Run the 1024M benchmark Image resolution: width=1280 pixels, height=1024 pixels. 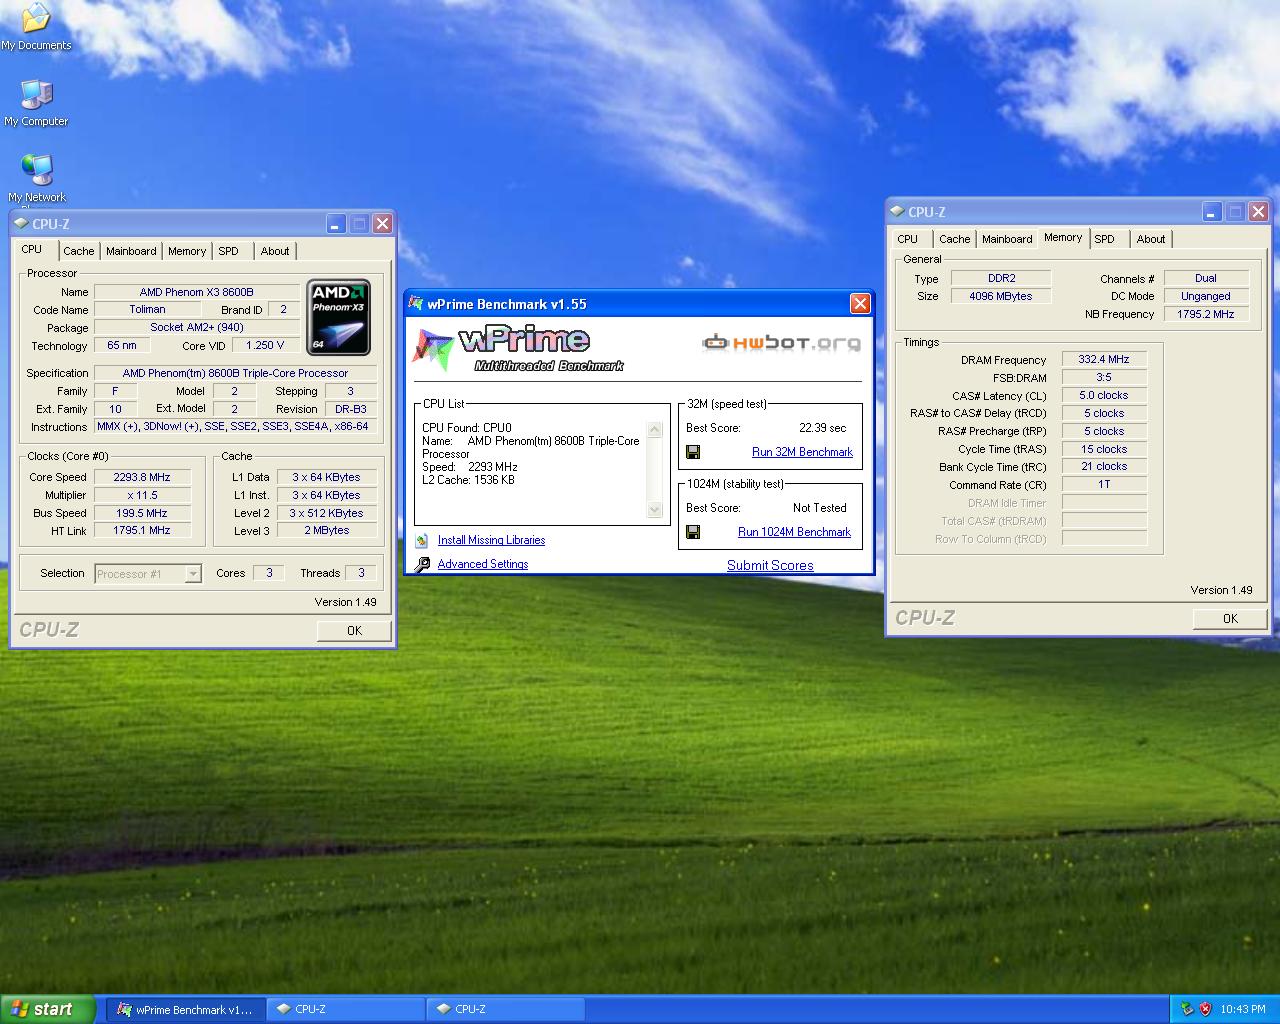coord(794,532)
